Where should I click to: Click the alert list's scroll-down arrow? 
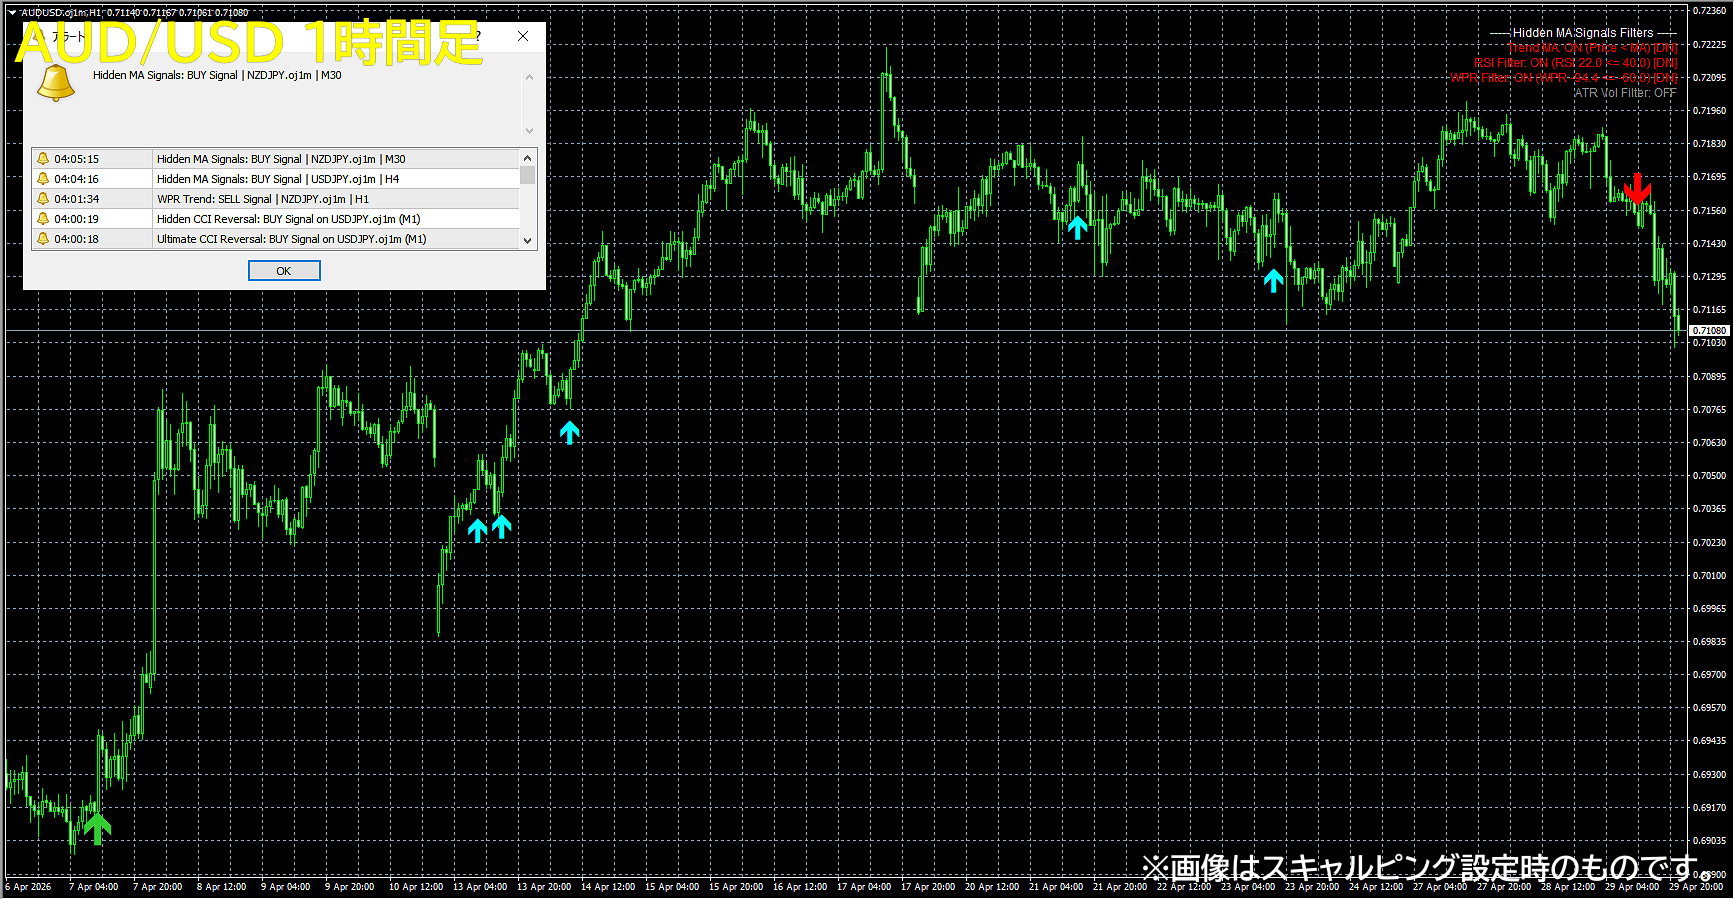point(528,241)
